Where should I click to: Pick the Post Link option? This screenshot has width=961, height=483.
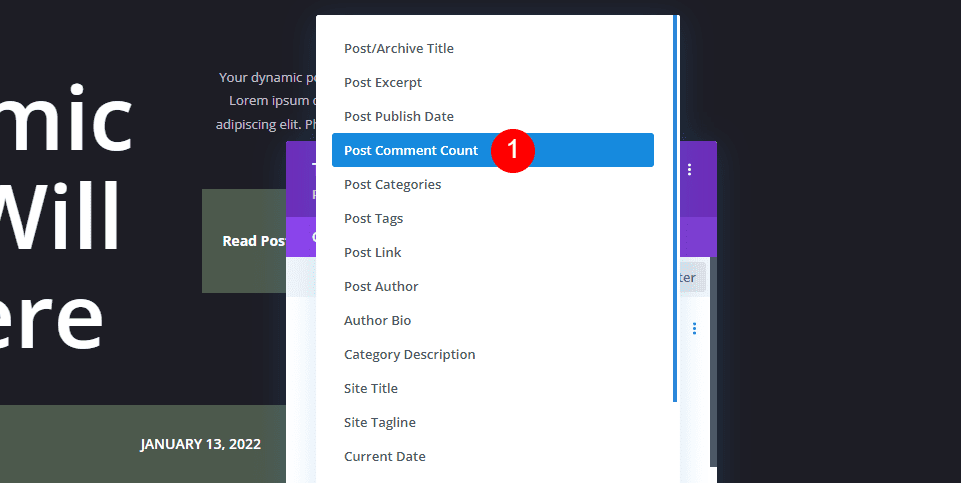coord(373,252)
